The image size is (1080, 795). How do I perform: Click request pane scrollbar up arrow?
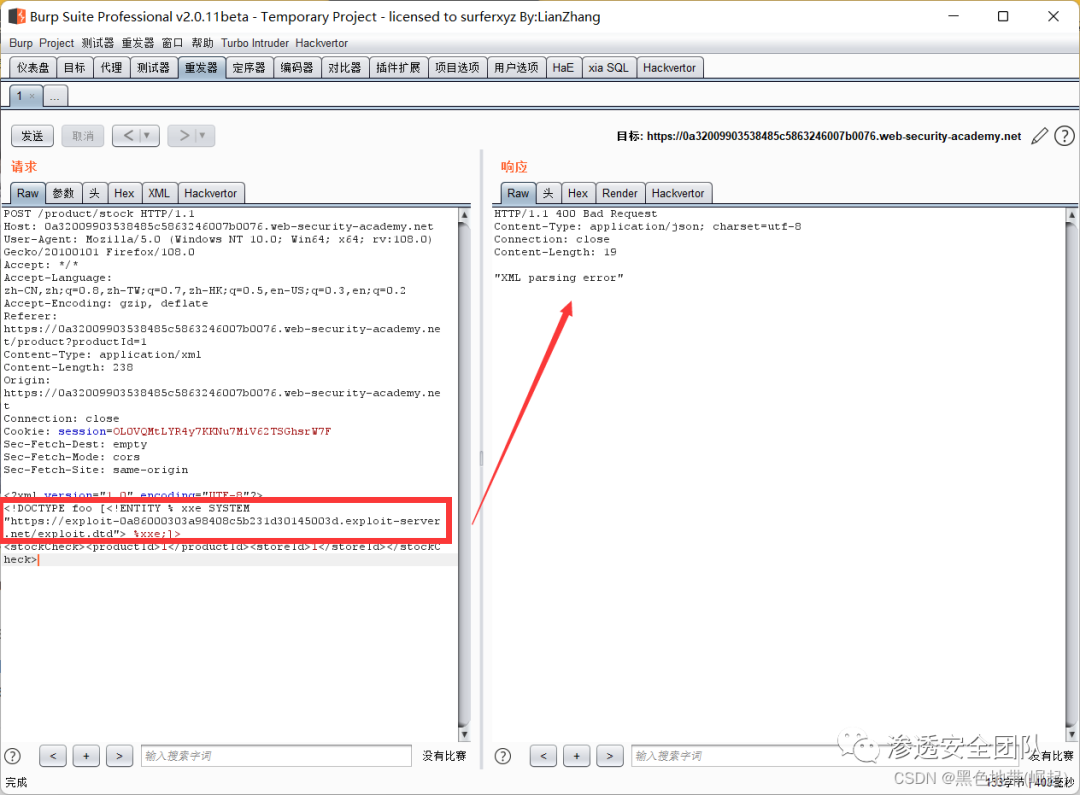tap(464, 214)
